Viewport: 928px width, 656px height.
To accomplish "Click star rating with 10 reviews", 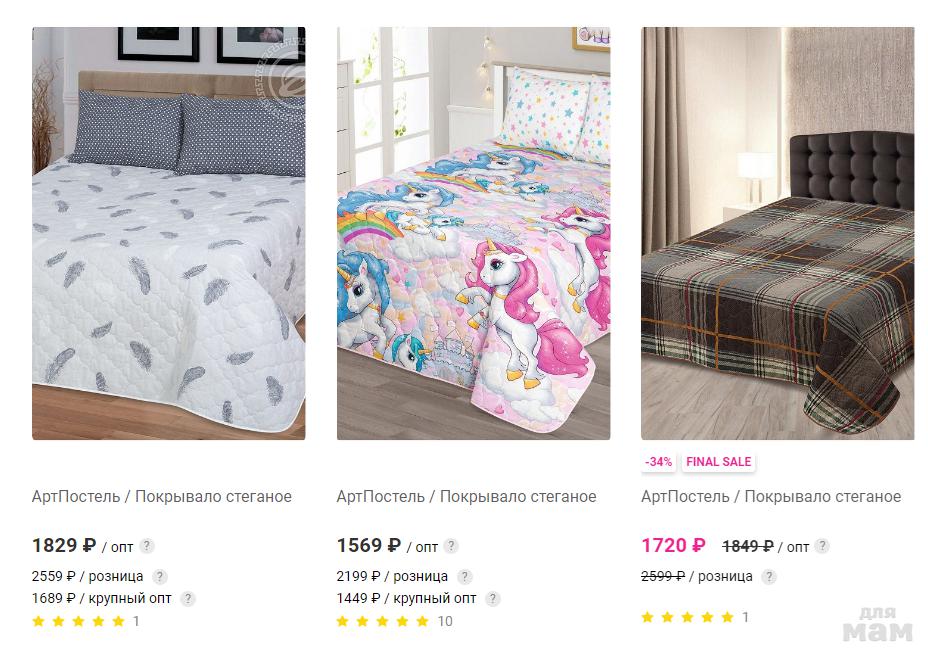I will [382, 621].
